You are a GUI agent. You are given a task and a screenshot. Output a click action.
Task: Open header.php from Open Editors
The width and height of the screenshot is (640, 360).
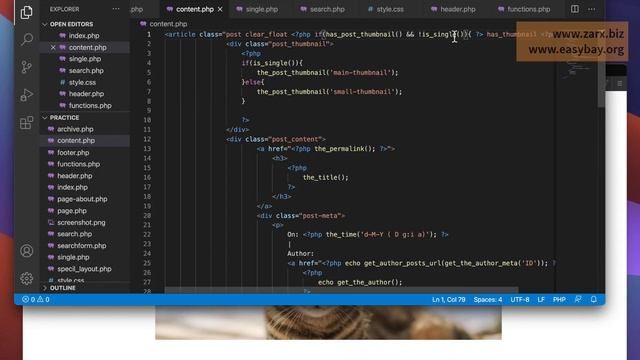click(86, 94)
